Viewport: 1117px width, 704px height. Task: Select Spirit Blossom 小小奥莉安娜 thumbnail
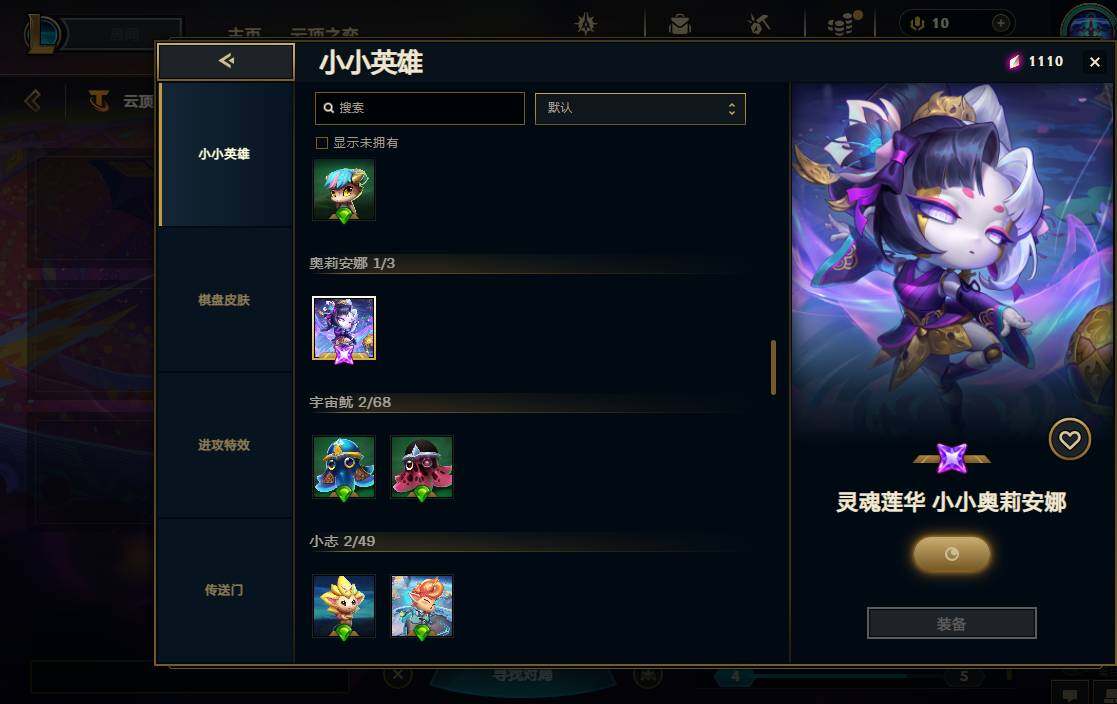point(344,328)
